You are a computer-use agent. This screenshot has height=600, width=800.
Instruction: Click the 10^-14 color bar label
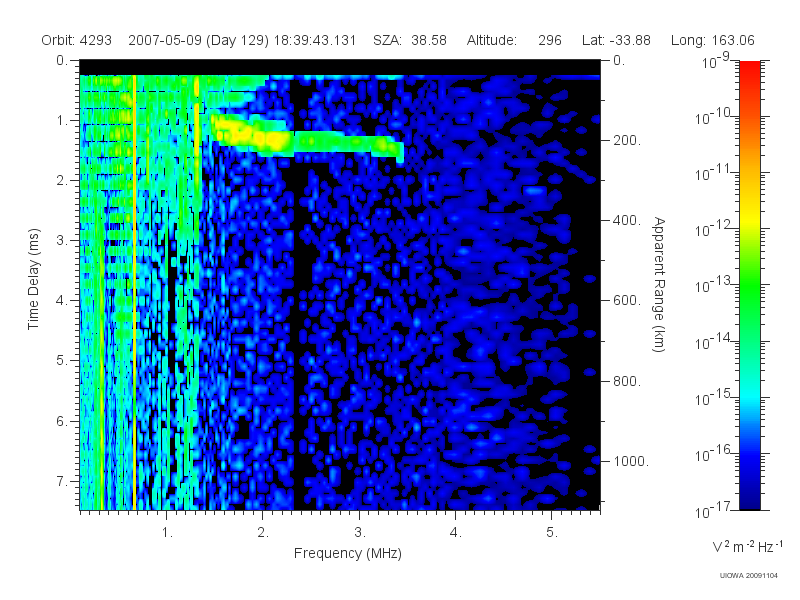point(715,341)
